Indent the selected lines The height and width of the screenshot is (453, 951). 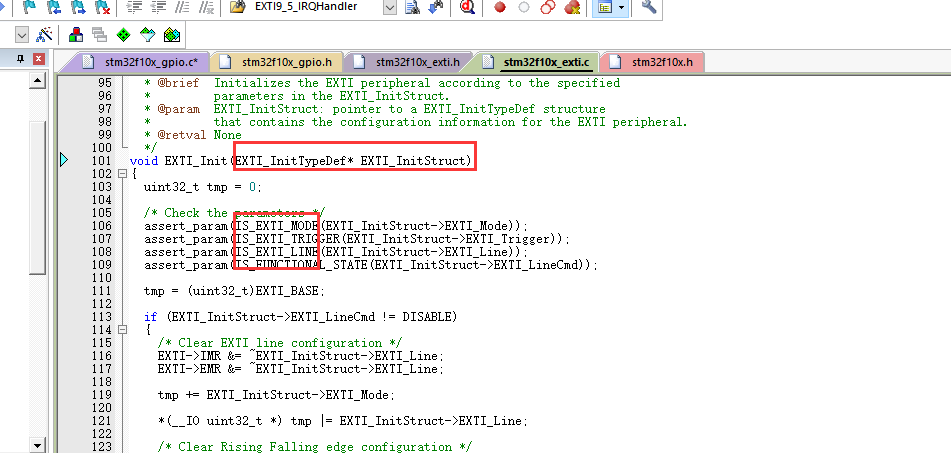134,7
